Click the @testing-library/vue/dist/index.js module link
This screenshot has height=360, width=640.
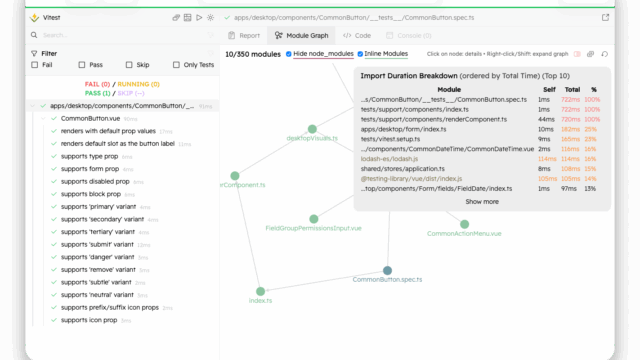coord(411,179)
